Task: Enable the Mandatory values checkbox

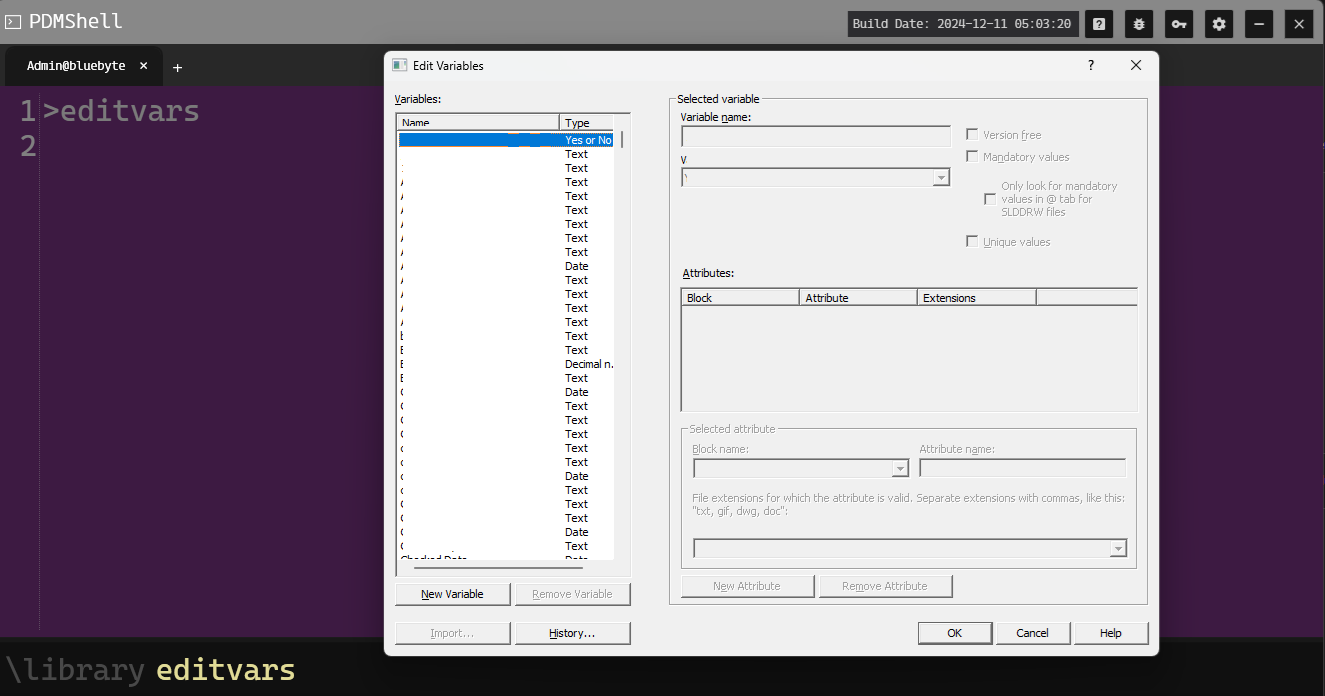Action: tap(971, 156)
